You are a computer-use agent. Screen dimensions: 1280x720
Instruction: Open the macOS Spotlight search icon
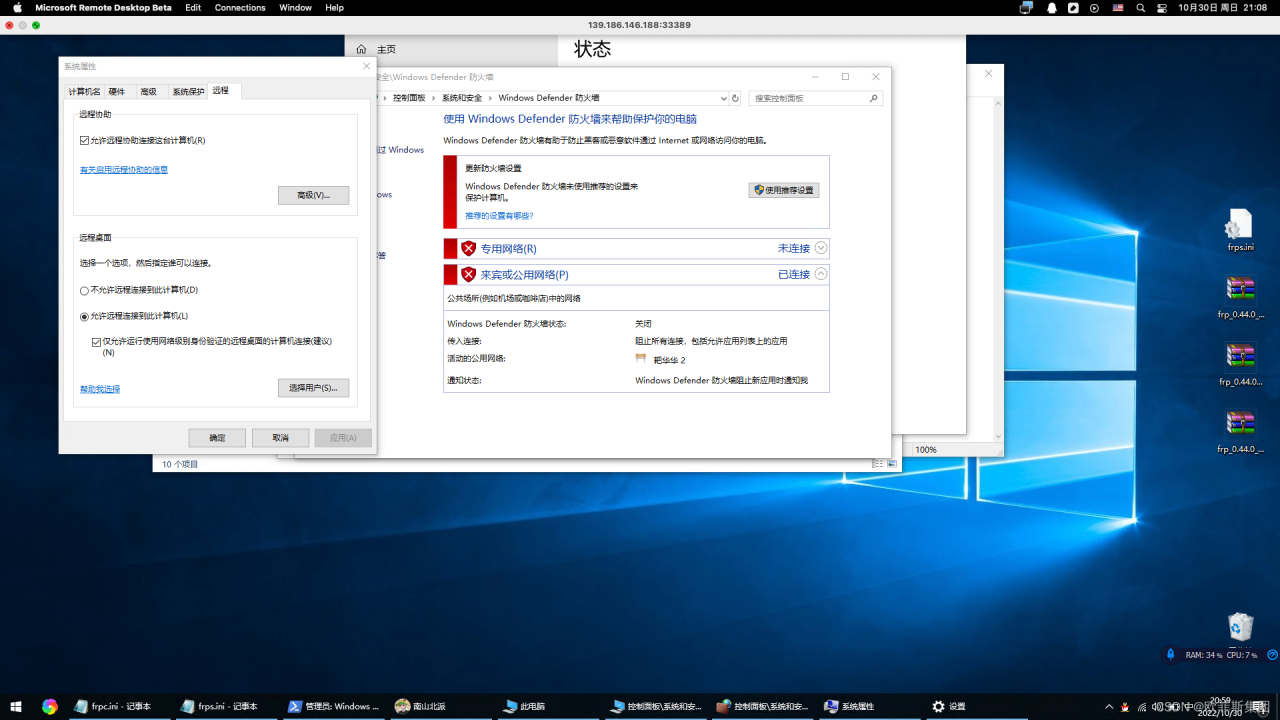click(1140, 7)
